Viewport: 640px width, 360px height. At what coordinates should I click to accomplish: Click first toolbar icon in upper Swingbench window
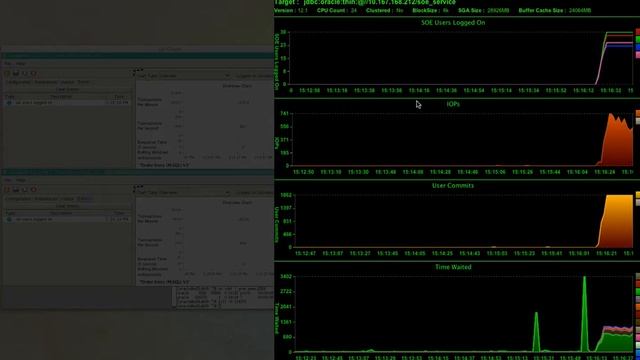pos(7,73)
